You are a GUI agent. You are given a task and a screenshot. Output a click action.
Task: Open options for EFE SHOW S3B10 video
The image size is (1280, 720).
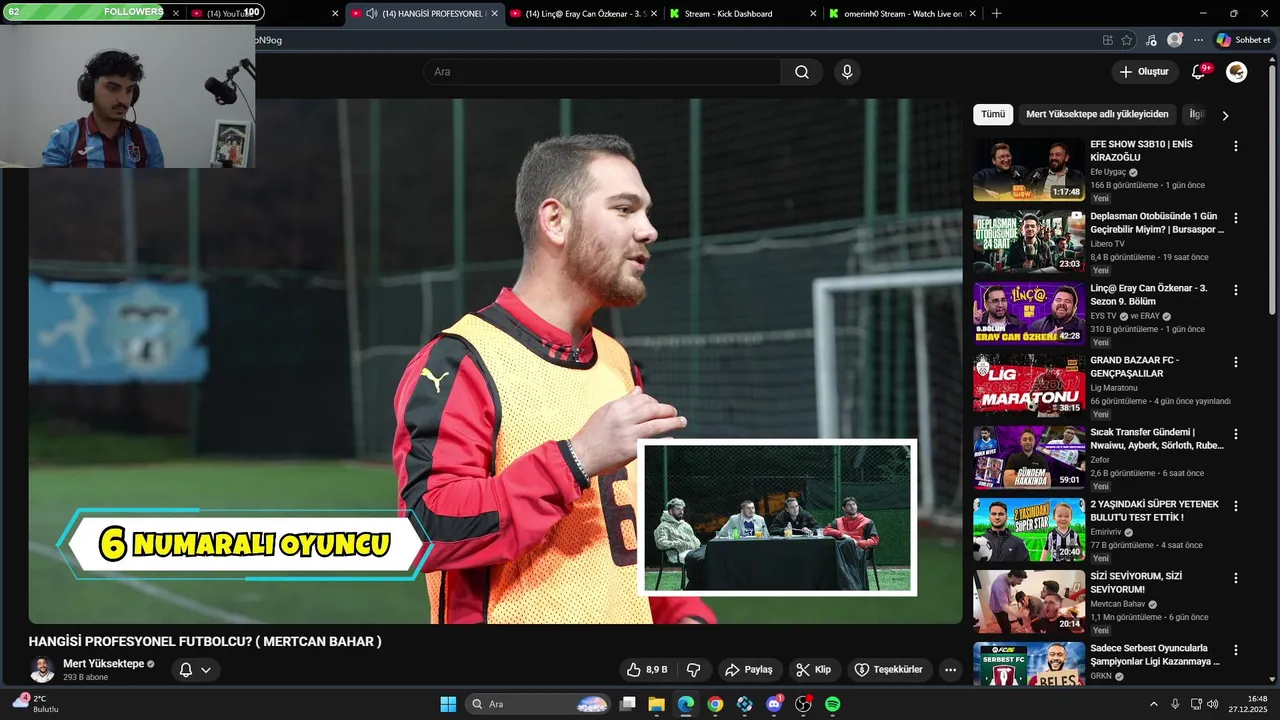point(1236,146)
